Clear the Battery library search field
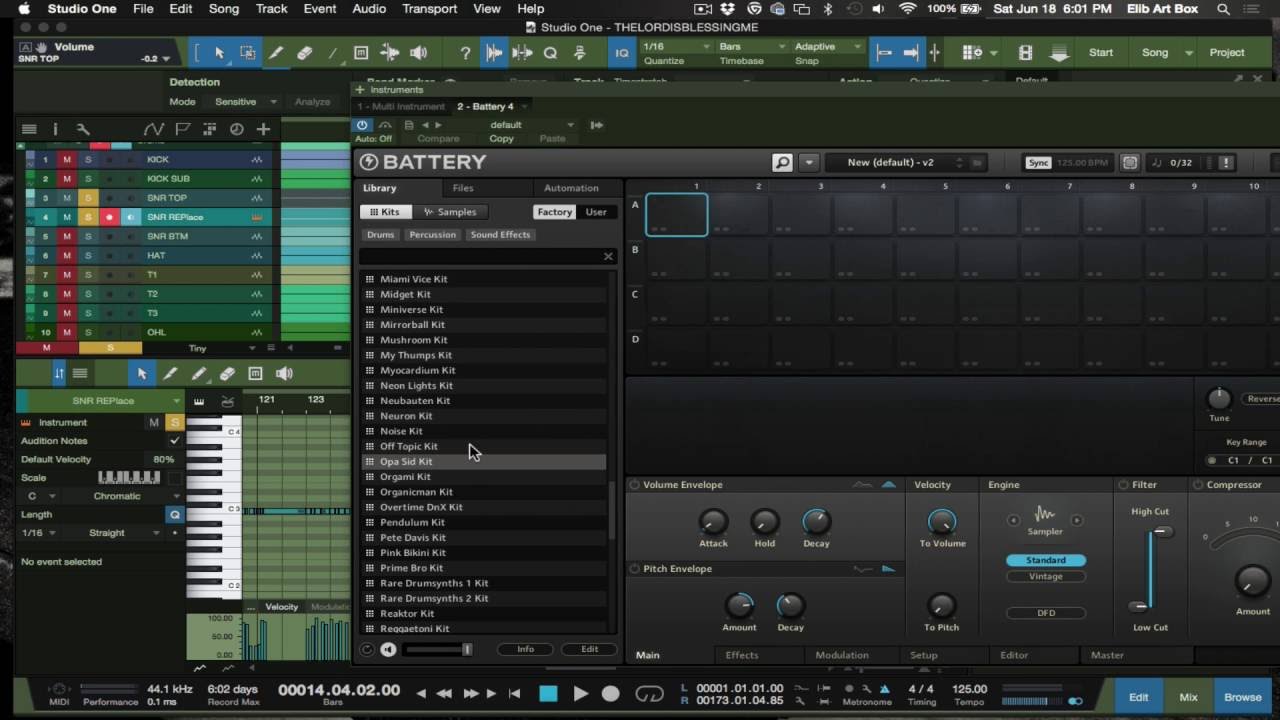Image resolution: width=1280 pixels, height=720 pixels. pyautogui.click(x=608, y=257)
